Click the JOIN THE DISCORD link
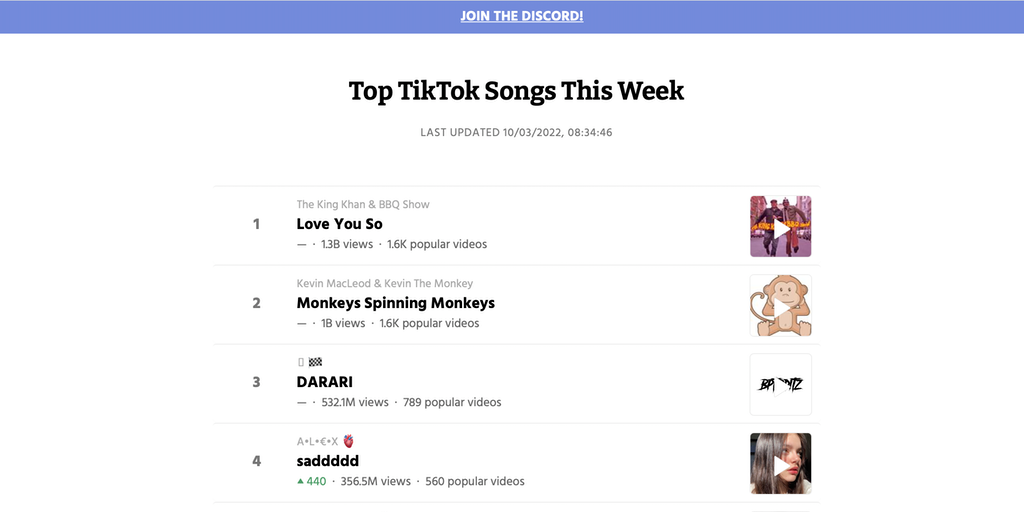1024x512 pixels. [521, 16]
